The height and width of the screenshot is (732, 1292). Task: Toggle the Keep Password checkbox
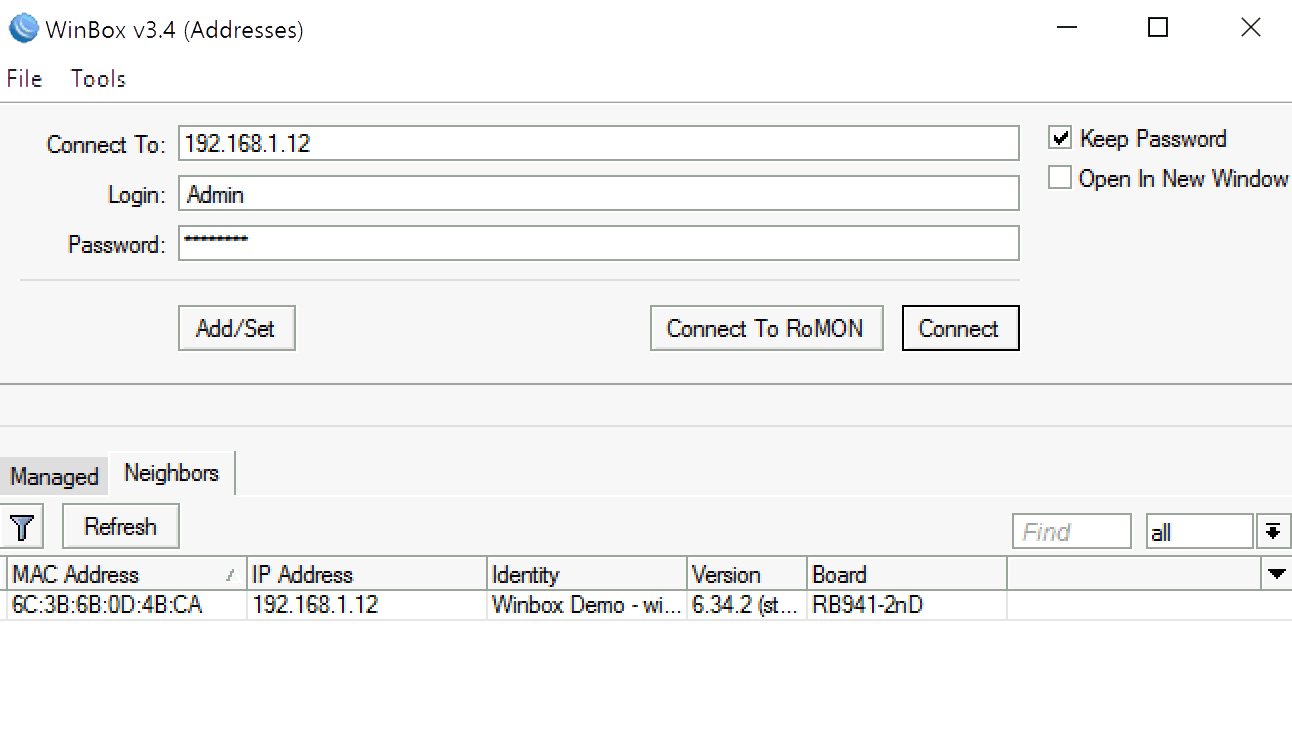pos(1061,138)
